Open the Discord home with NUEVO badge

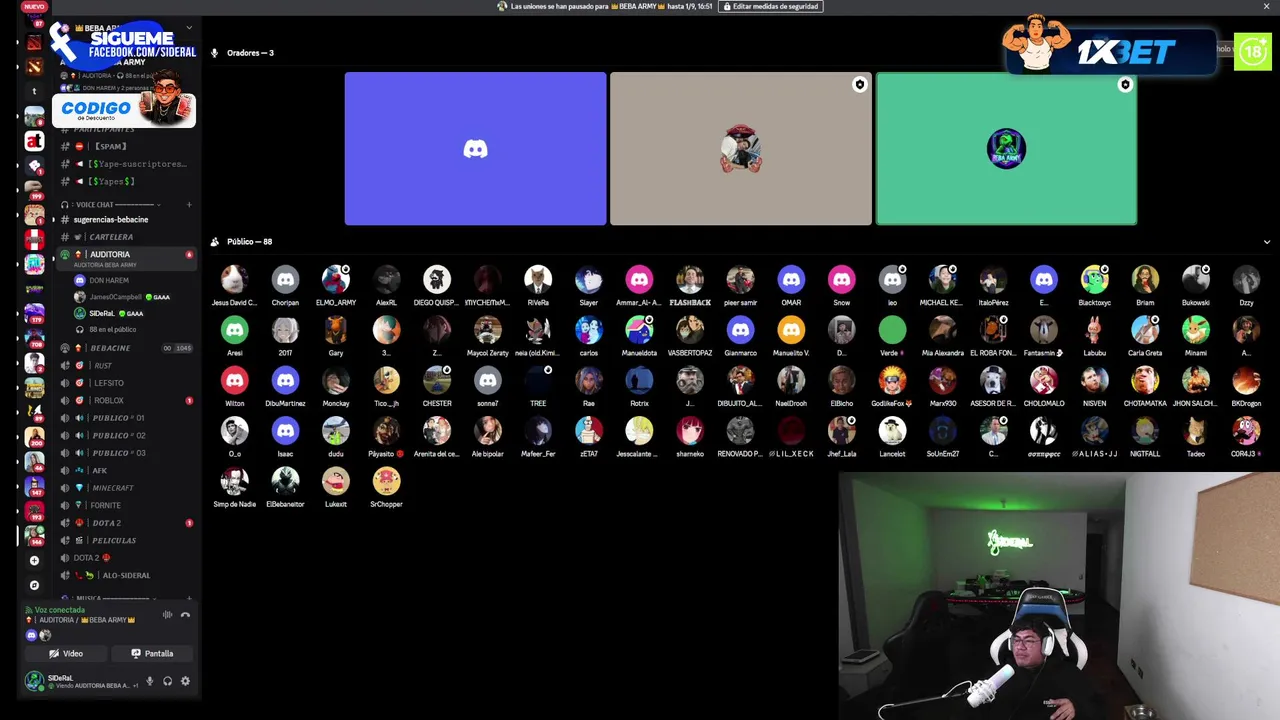tap(34, 6)
